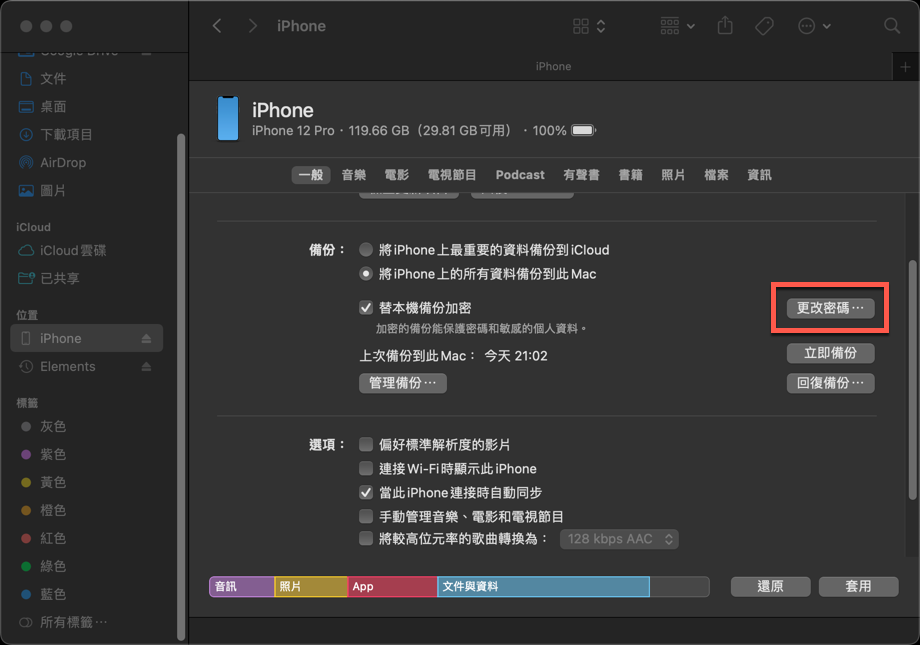This screenshot has height=645, width=920.
Task: Click the blue iPhone device icon
Action: click(228, 119)
